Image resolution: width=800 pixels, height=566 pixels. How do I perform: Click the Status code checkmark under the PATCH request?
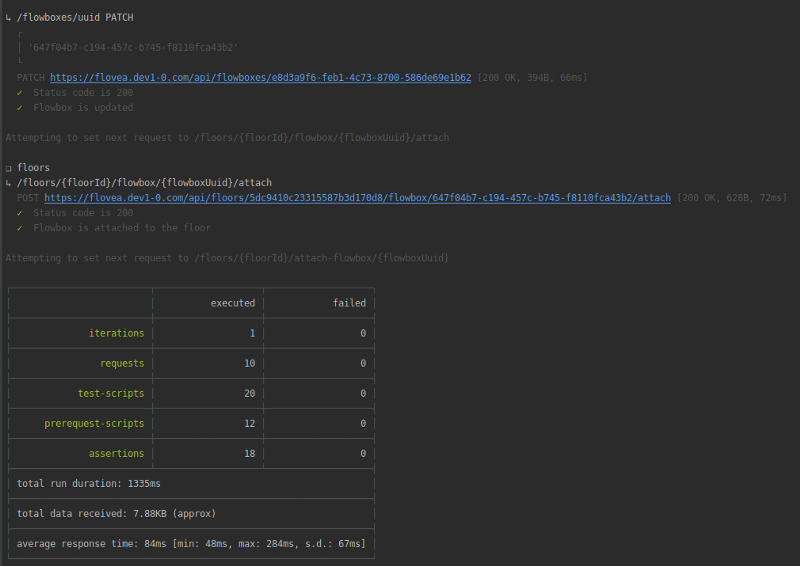[x=20, y=93]
